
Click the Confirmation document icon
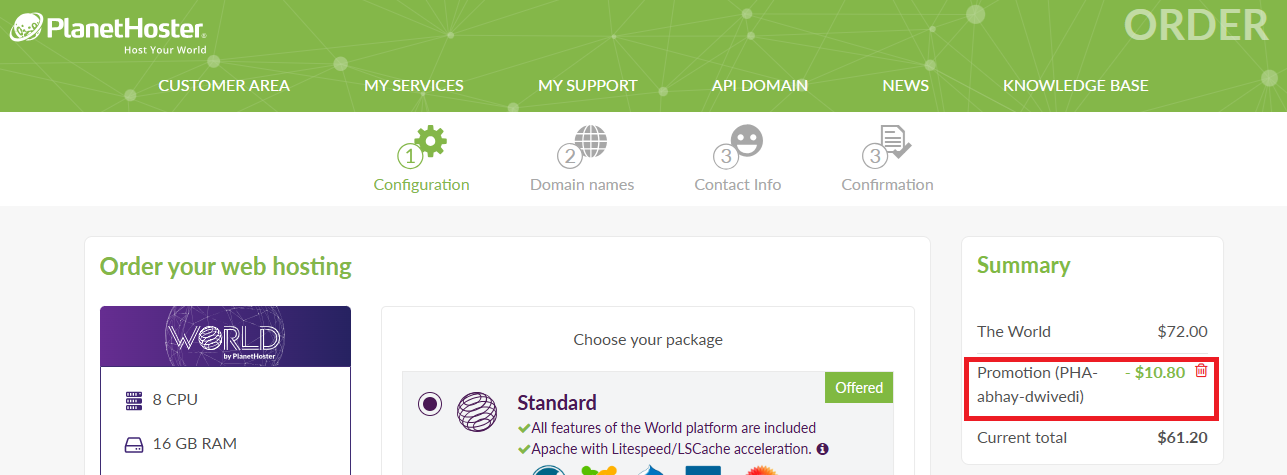pyautogui.click(x=896, y=142)
